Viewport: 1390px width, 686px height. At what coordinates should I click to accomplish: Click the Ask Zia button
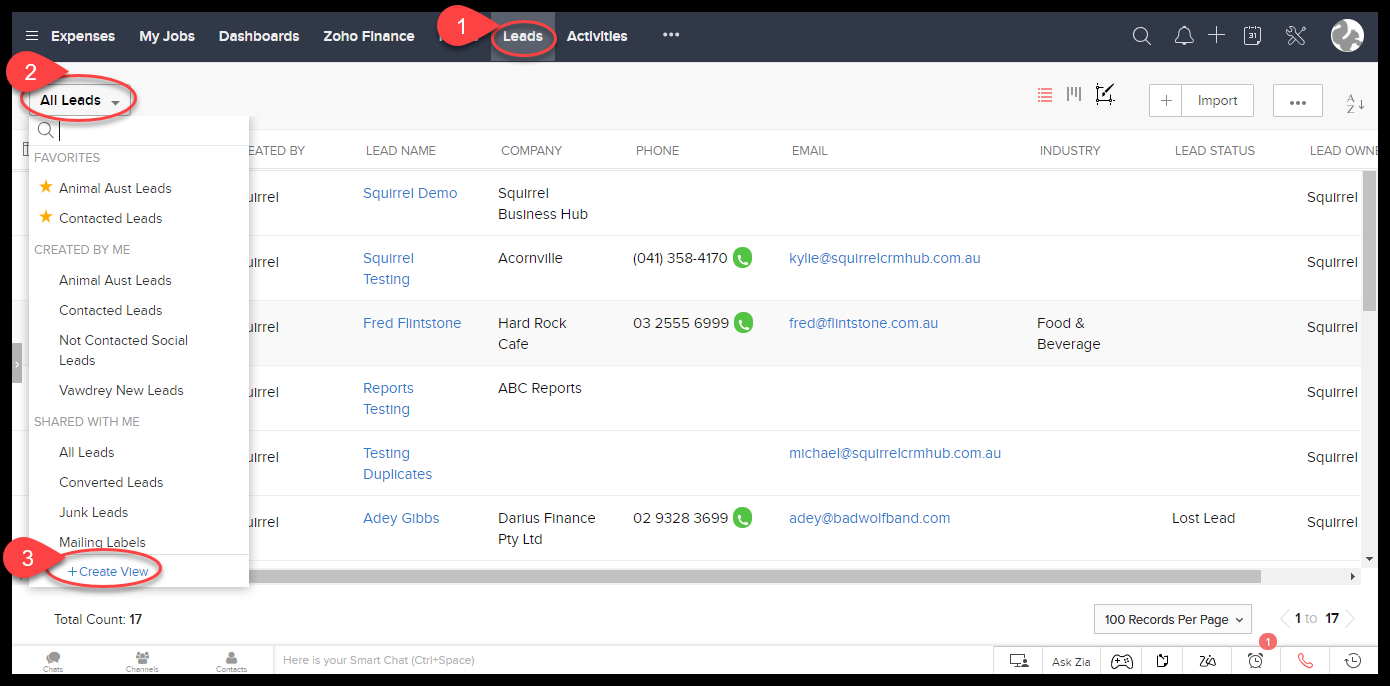(1071, 660)
